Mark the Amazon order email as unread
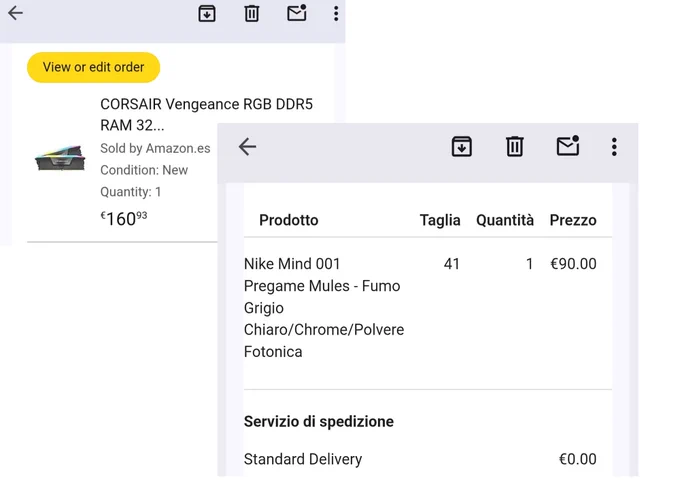This screenshot has width=680, height=484. point(297,13)
